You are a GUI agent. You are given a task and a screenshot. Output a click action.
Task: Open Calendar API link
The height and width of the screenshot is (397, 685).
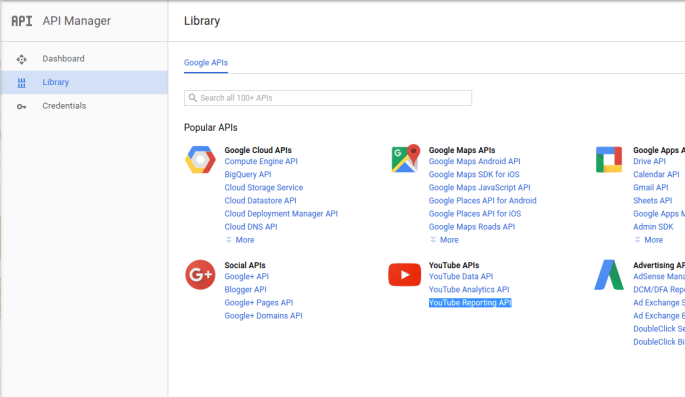(x=656, y=174)
